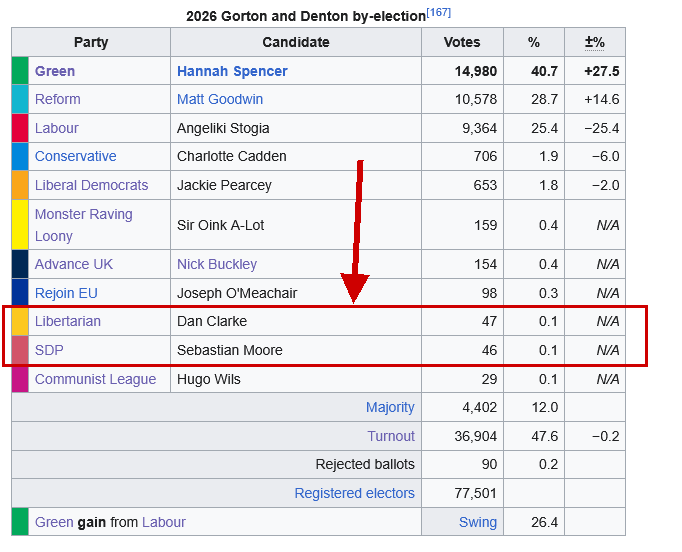This screenshot has height=552, width=682.
Task: Click the Conservative blue color swatch
Action: pyautogui.click(x=20, y=156)
